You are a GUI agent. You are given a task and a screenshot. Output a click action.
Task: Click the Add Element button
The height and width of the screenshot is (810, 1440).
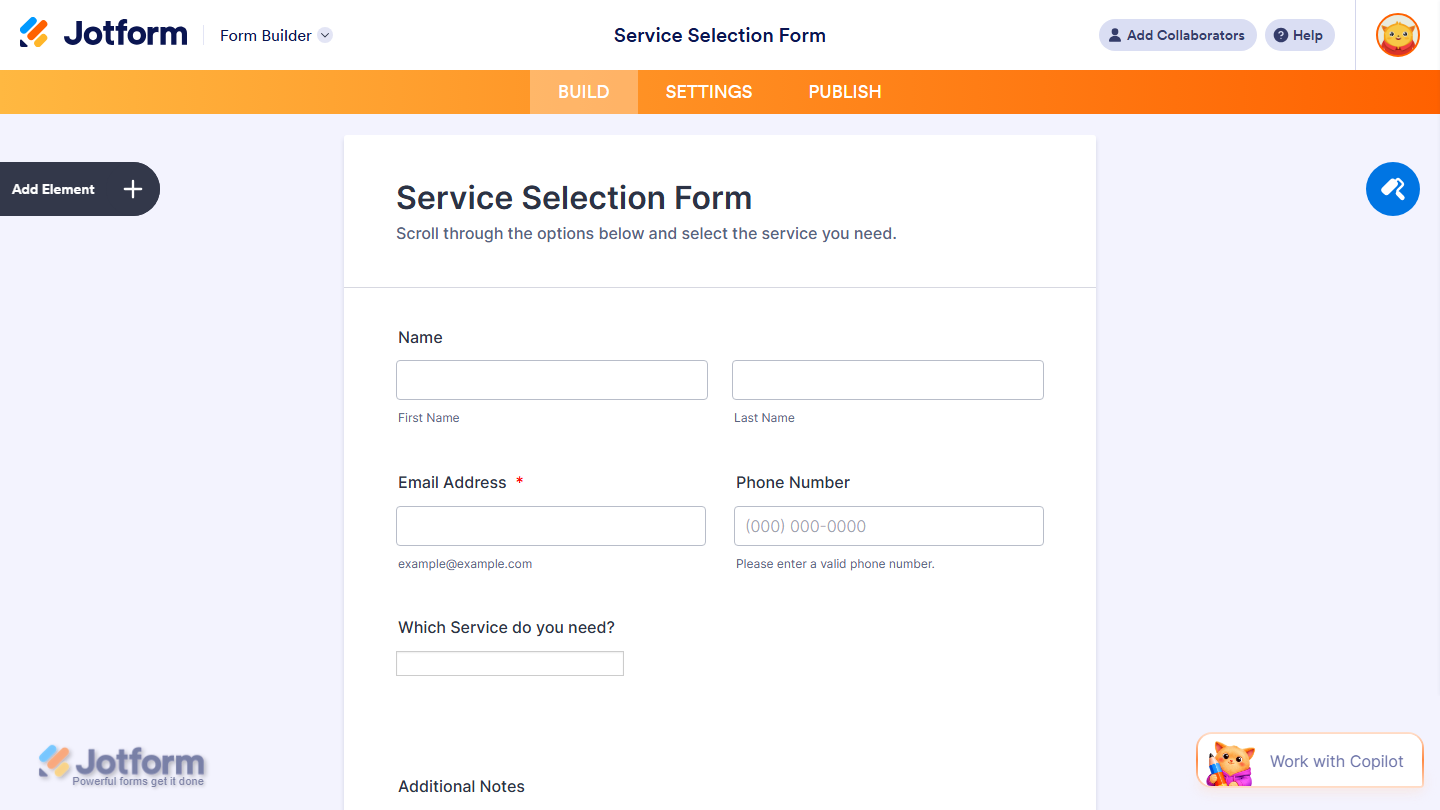(x=53, y=189)
